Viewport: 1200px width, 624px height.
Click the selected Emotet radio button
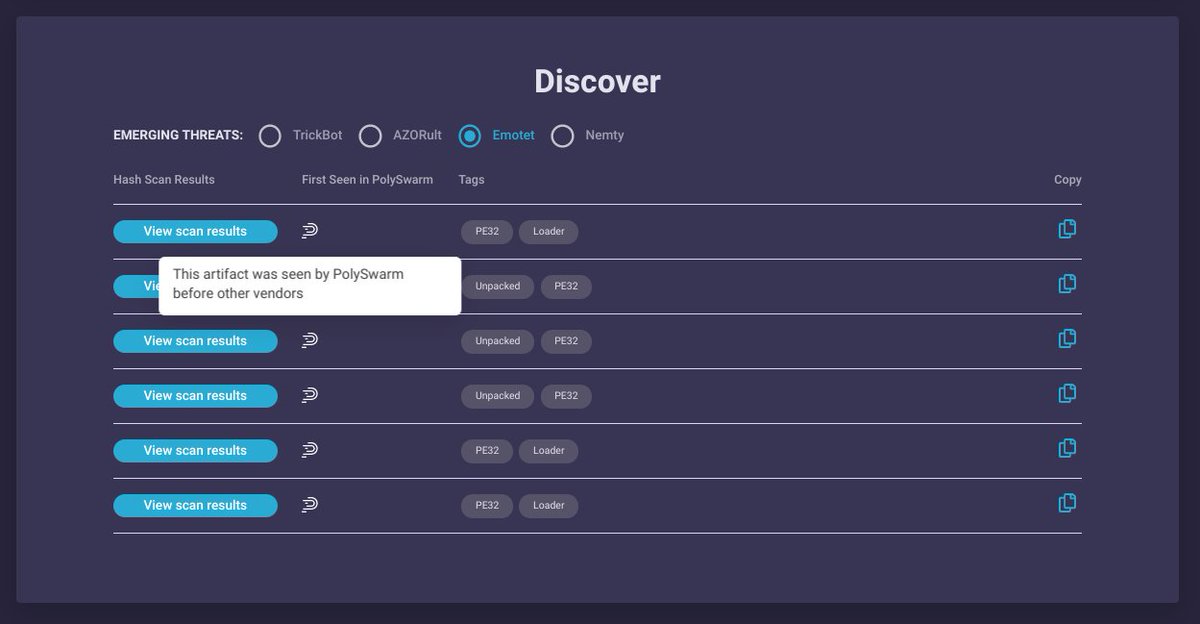(470, 136)
